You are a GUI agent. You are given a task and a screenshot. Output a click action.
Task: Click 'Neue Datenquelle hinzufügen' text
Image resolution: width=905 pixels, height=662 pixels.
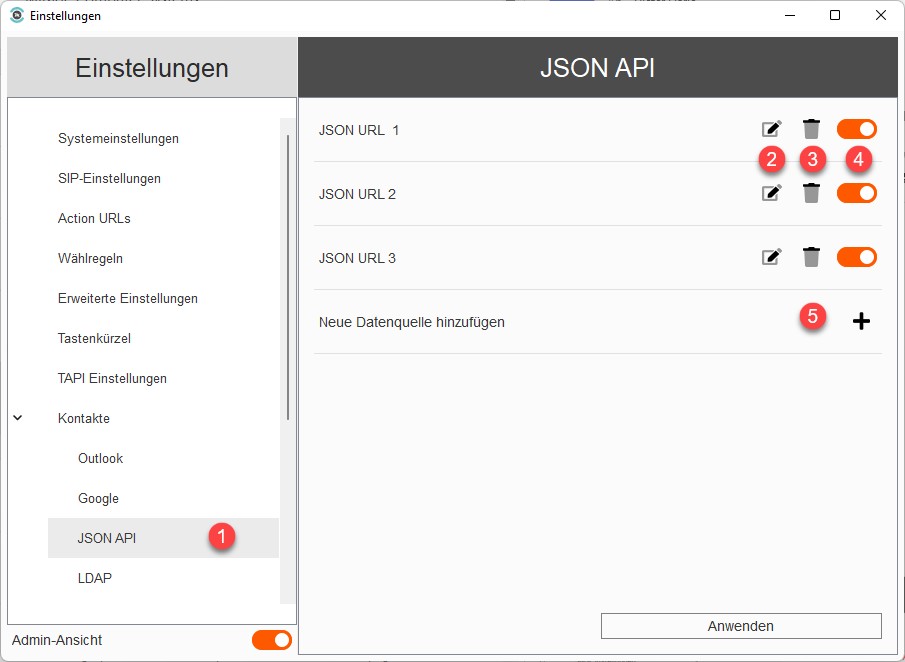pos(412,322)
